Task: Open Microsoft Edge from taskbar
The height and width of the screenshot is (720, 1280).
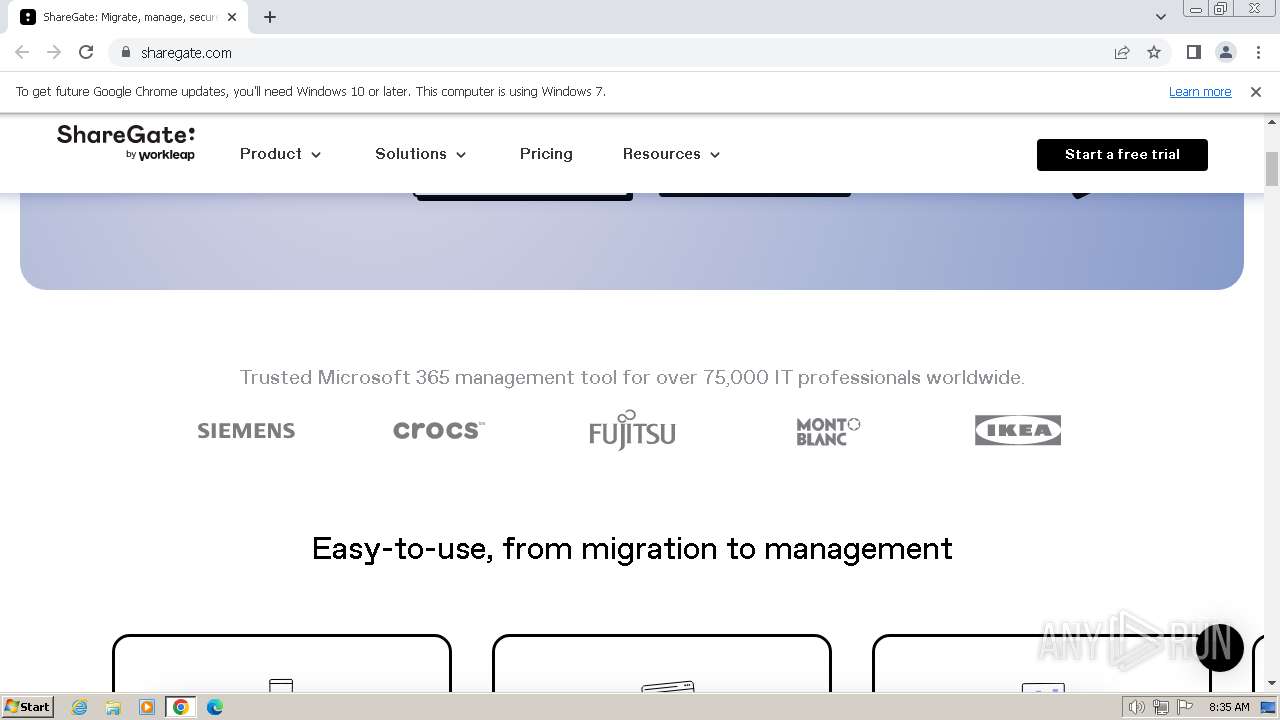Action: click(215, 707)
